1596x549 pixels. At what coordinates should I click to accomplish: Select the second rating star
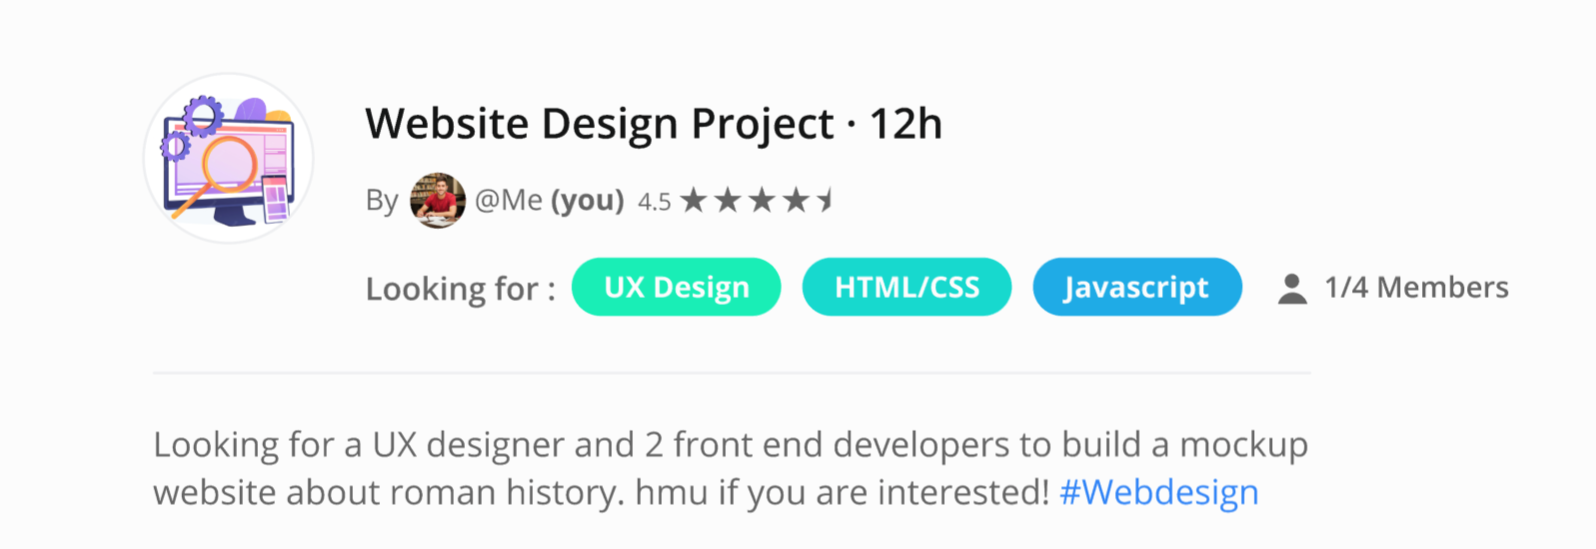pyautogui.click(x=728, y=201)
